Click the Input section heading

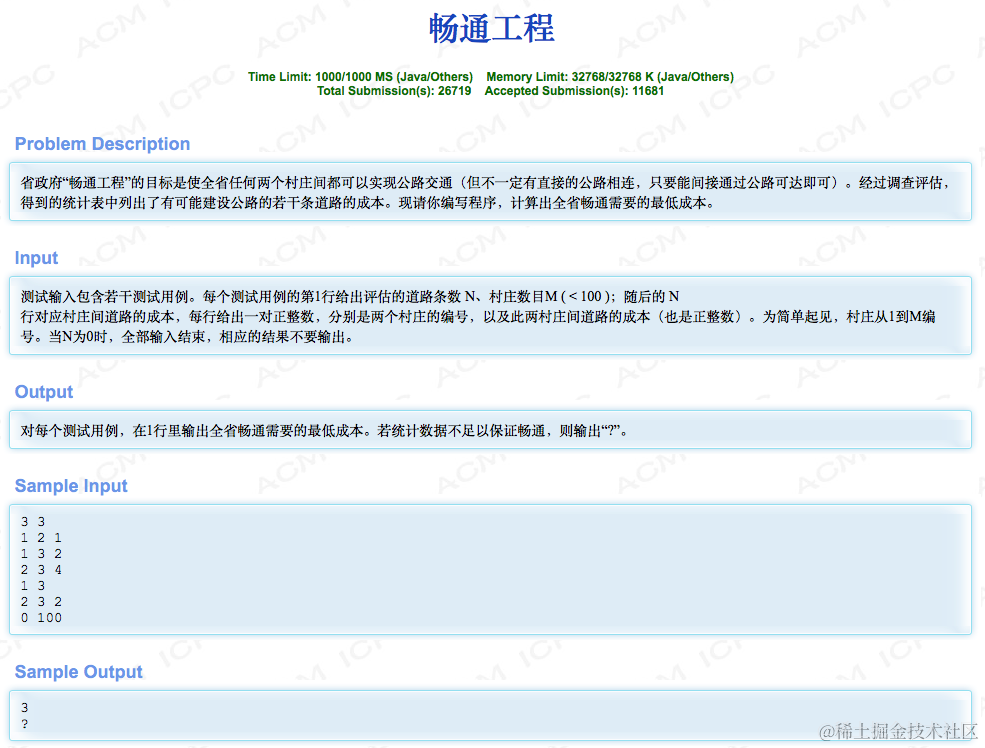[x=36, y=258]
